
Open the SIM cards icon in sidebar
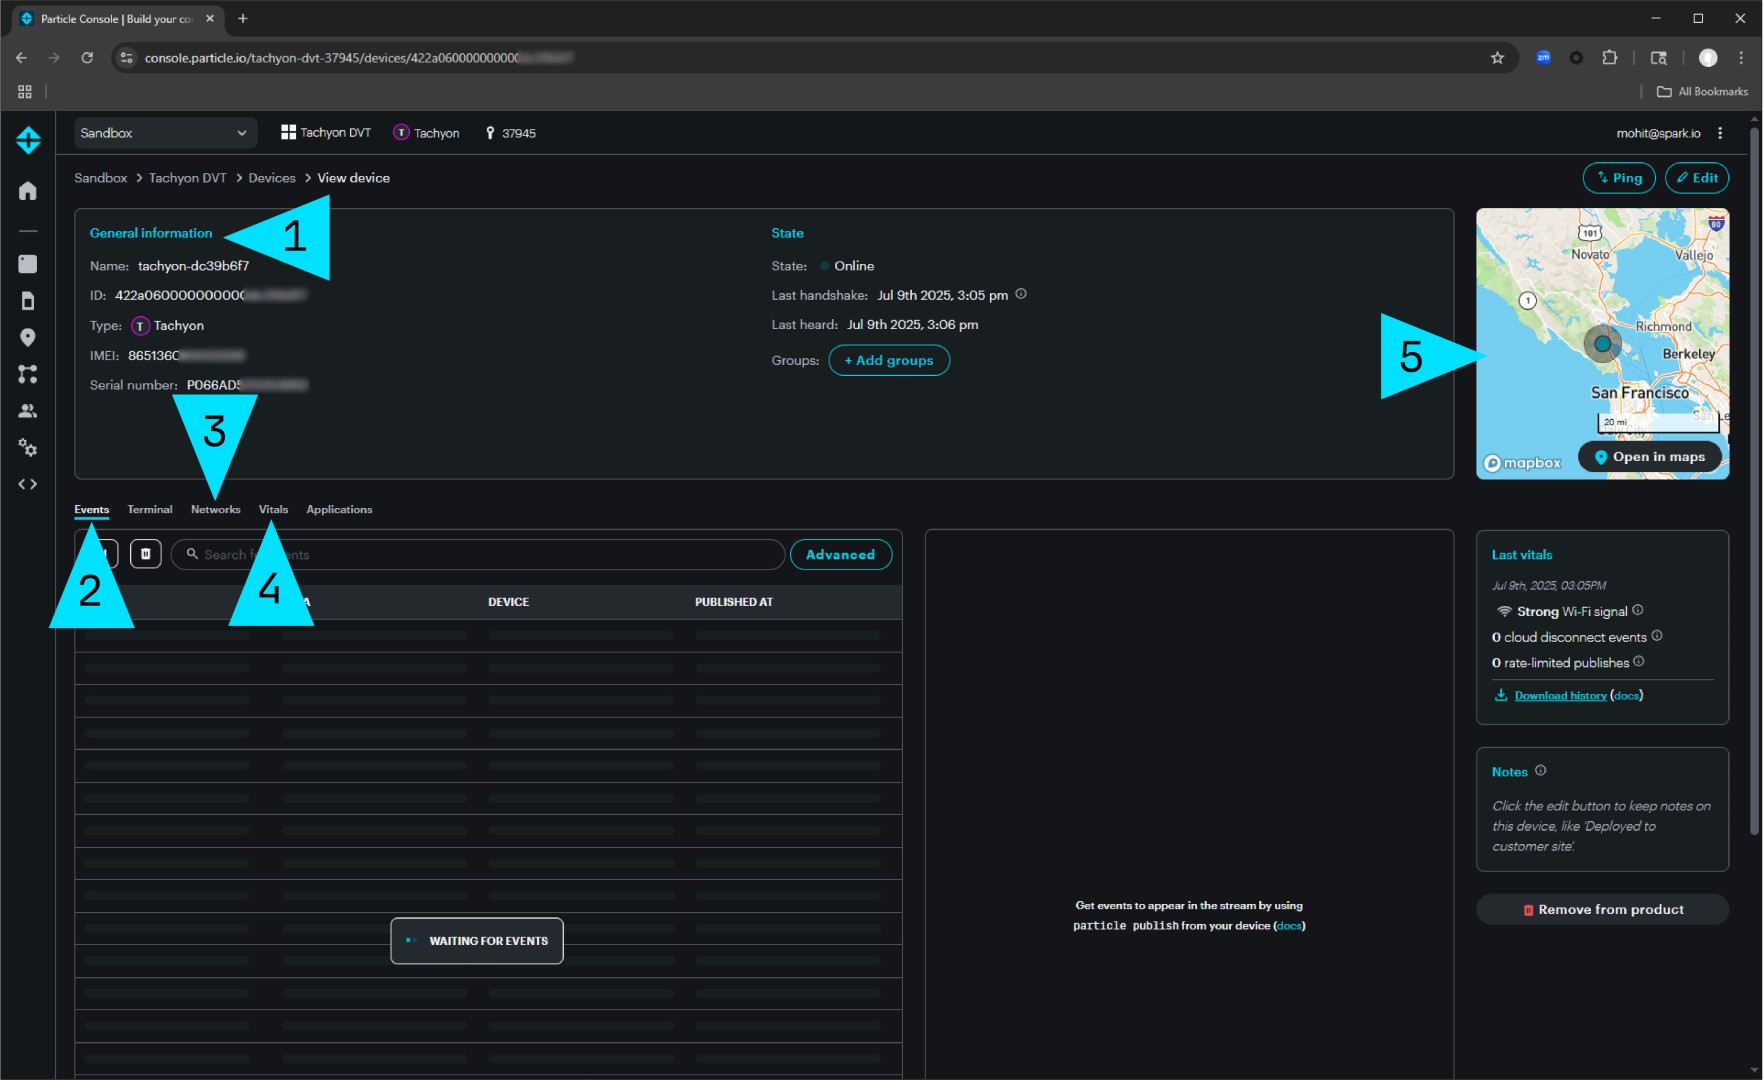point(28,301)
